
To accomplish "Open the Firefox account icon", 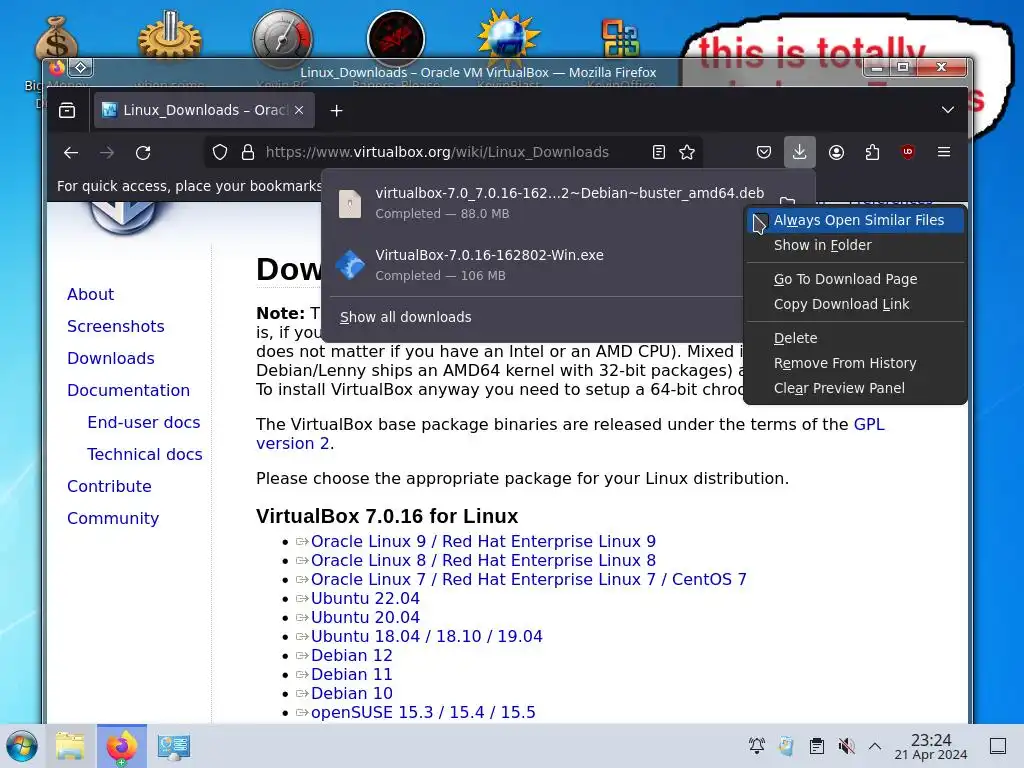I will (x=836, y=152).
